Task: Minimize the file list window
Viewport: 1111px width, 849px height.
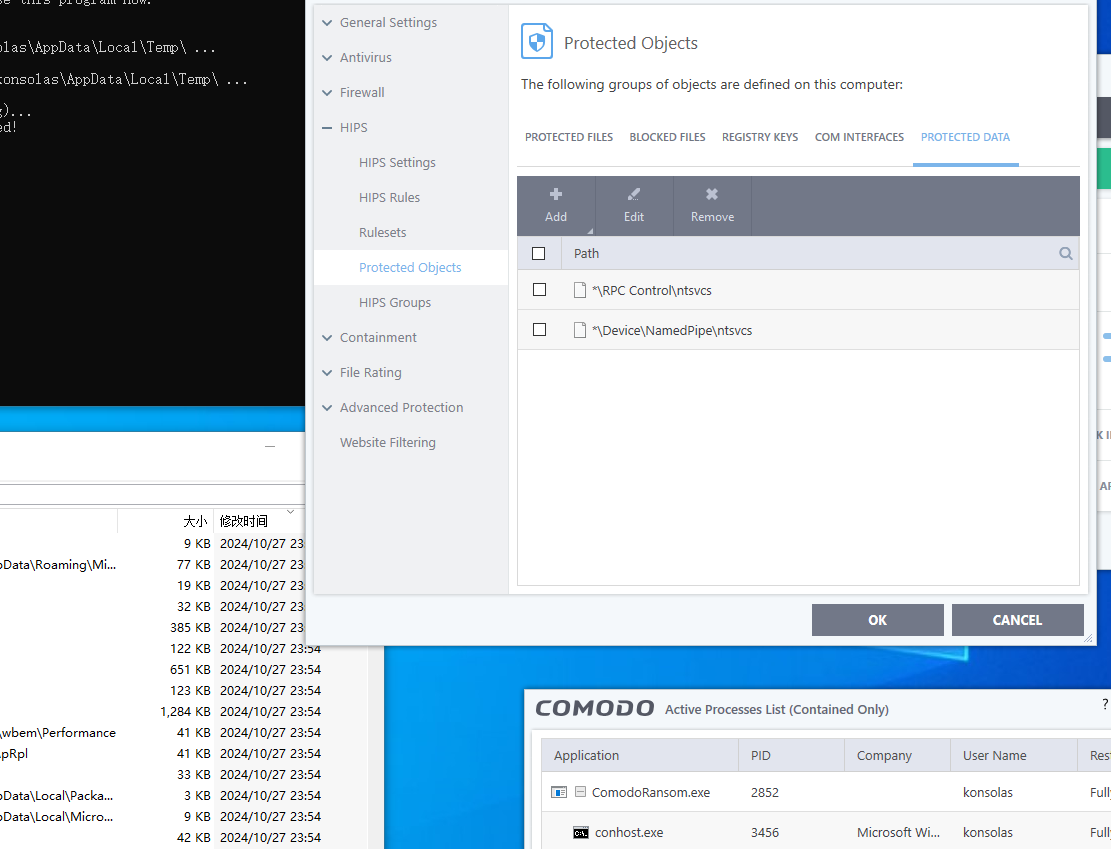Action: point(269,446)
